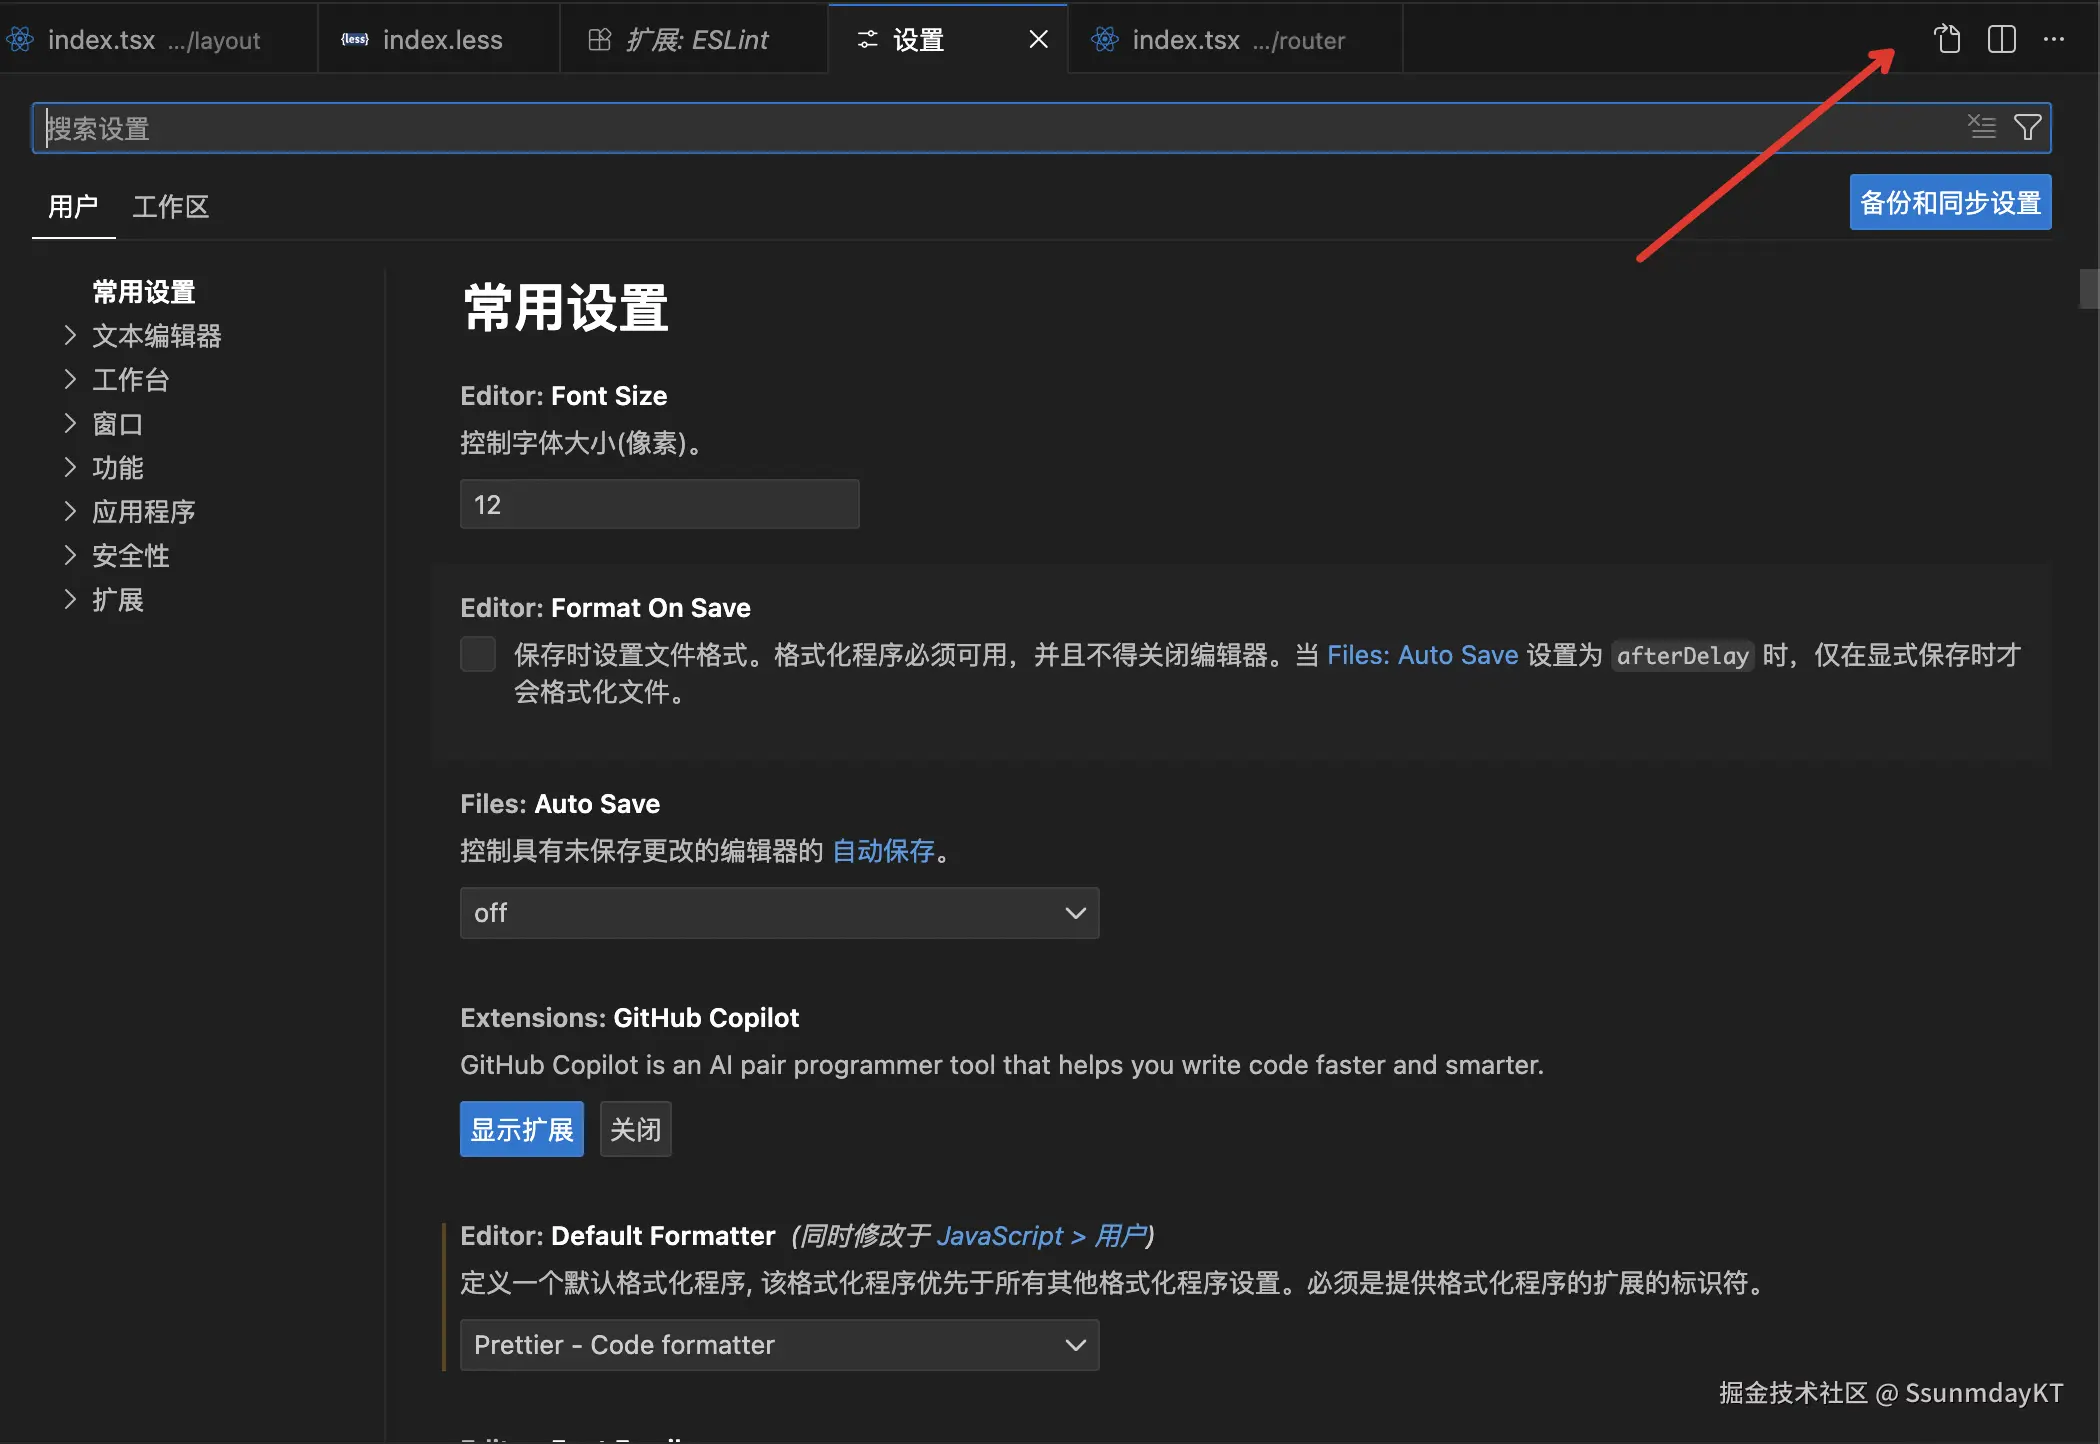Image resolution: width=2100 pixels, height=1444 pixels.
Task: Click the 备份和同步设置 button
Action: tap(1949, 203)
